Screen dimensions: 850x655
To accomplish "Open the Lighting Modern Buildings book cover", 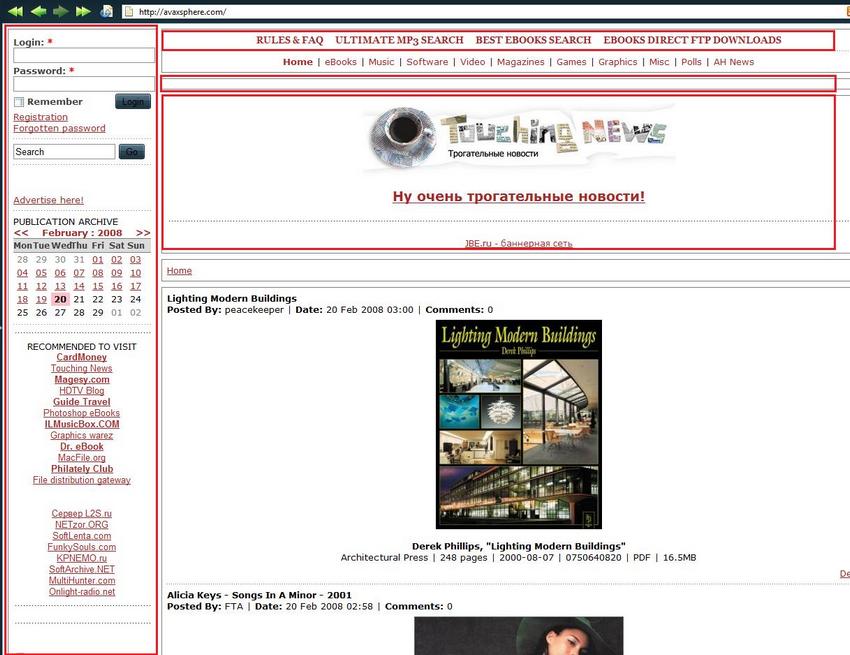I will tap(519, 425).
